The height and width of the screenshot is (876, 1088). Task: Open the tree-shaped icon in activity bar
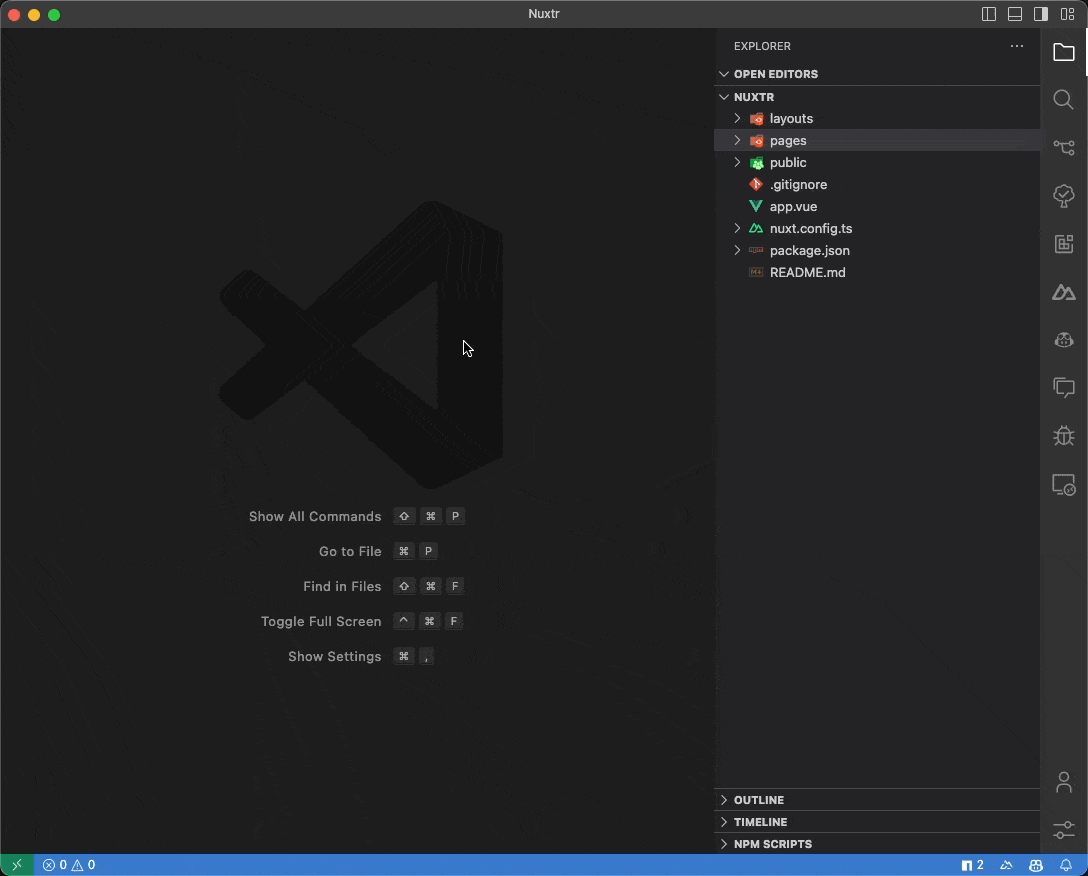(x=1063, y=196)
